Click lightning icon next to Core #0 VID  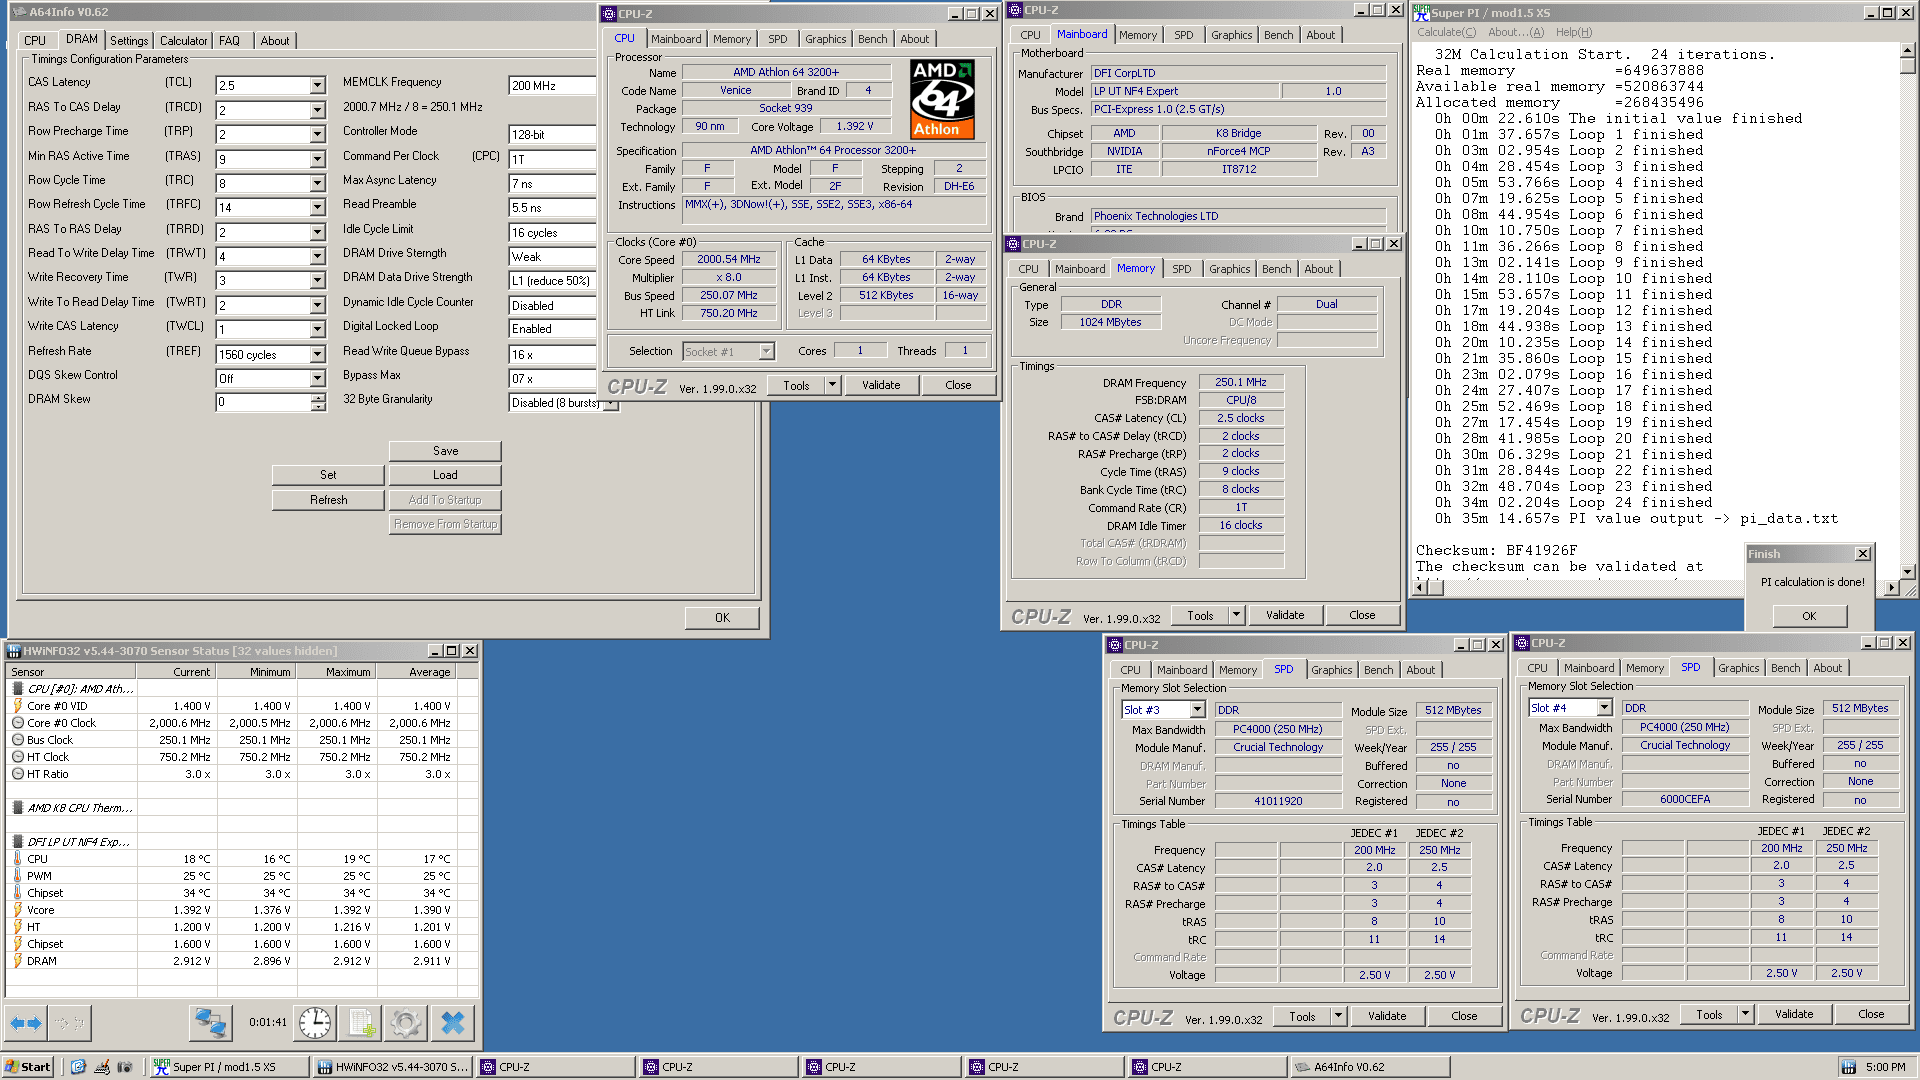[x=17, y=706]
